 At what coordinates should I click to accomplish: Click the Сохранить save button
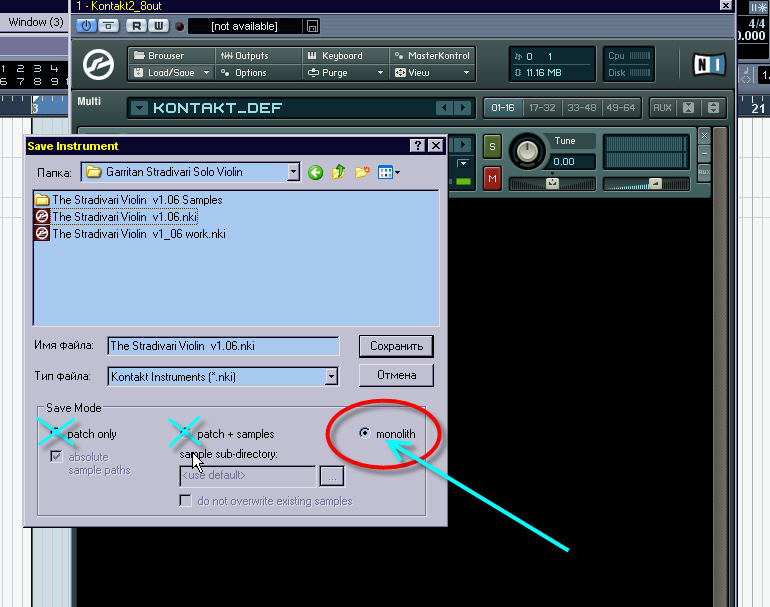point(396,346)
